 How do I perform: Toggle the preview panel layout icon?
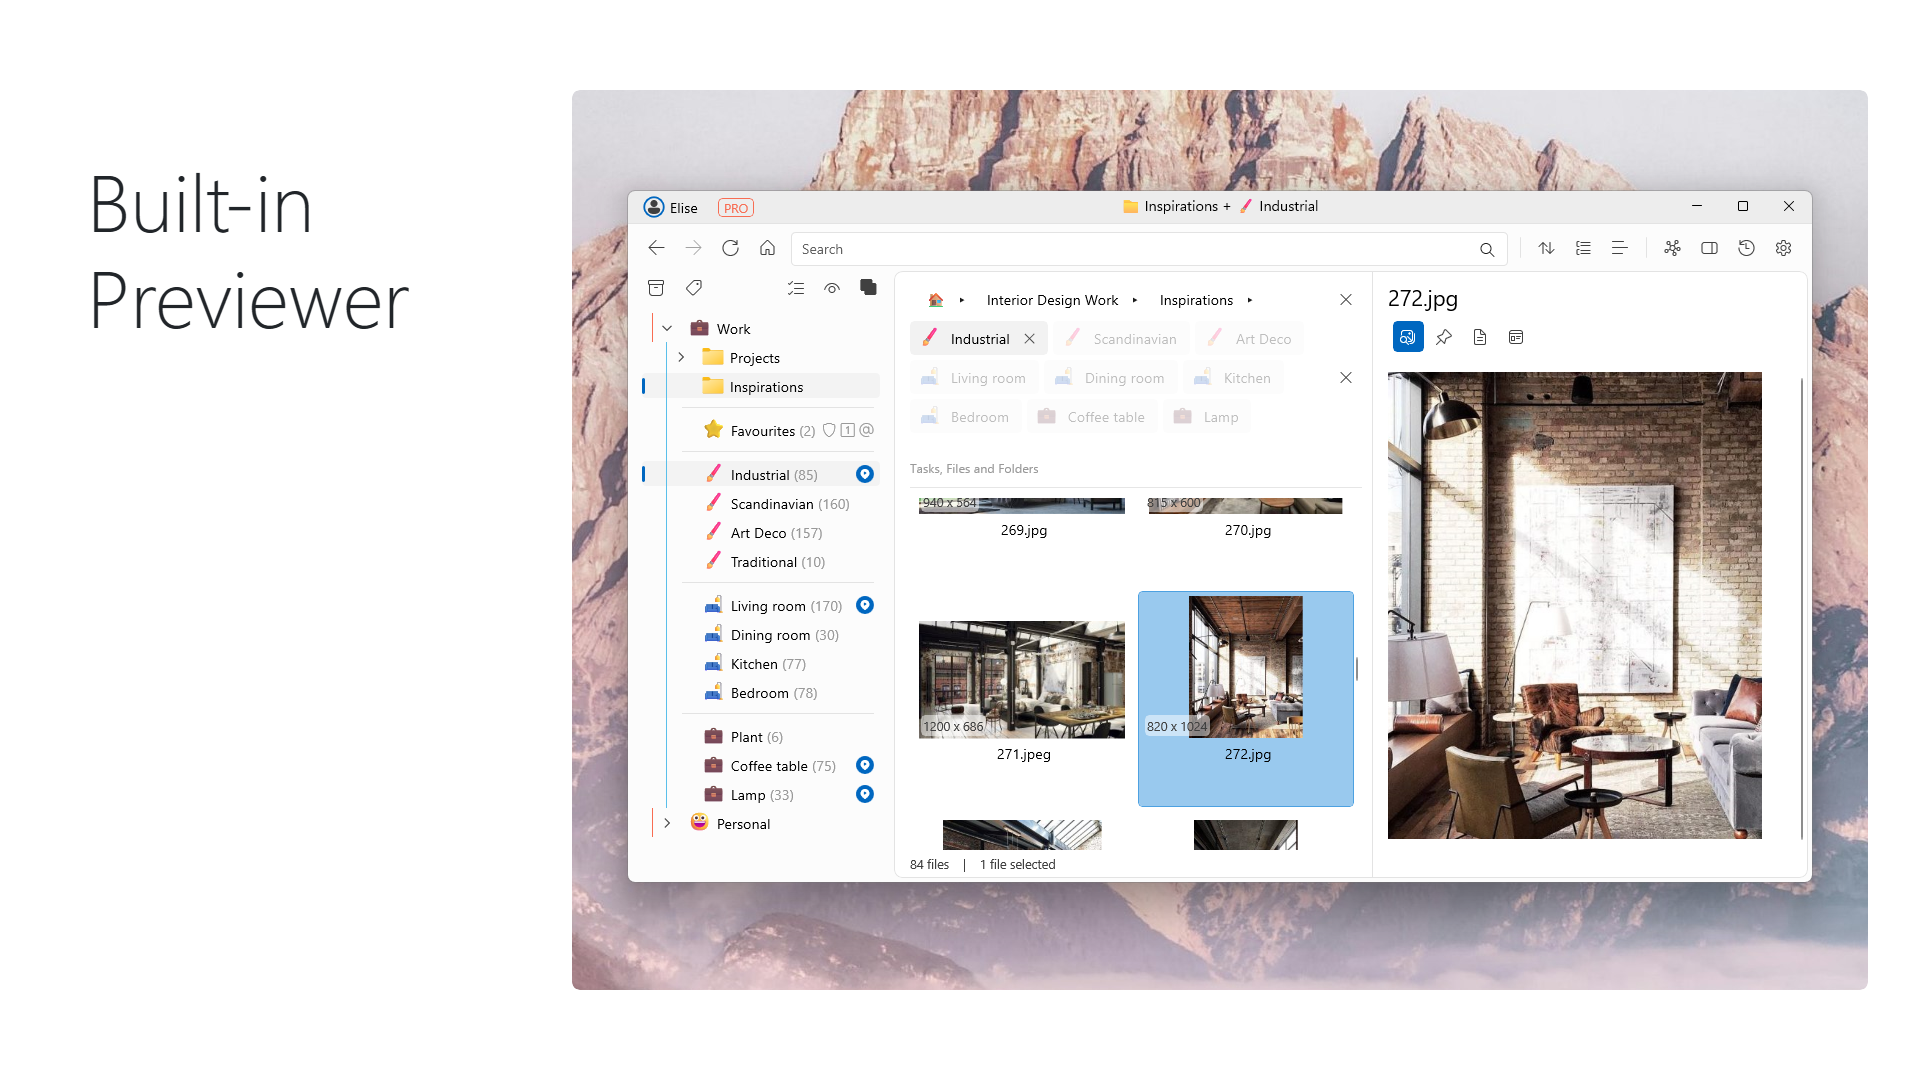pos(1709,248)
